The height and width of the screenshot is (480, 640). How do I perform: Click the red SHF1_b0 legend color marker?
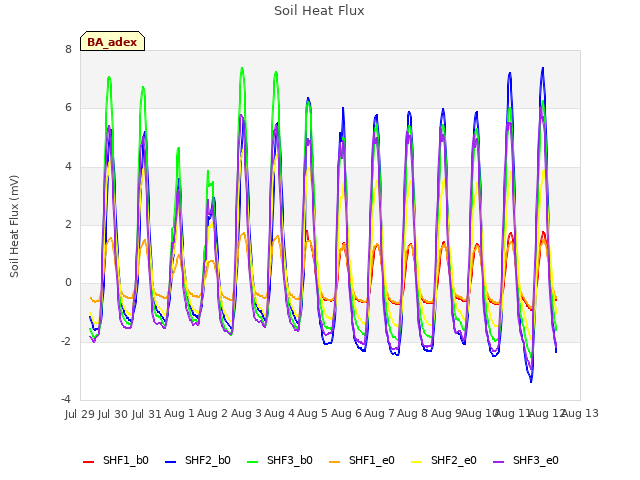point(89,462)
